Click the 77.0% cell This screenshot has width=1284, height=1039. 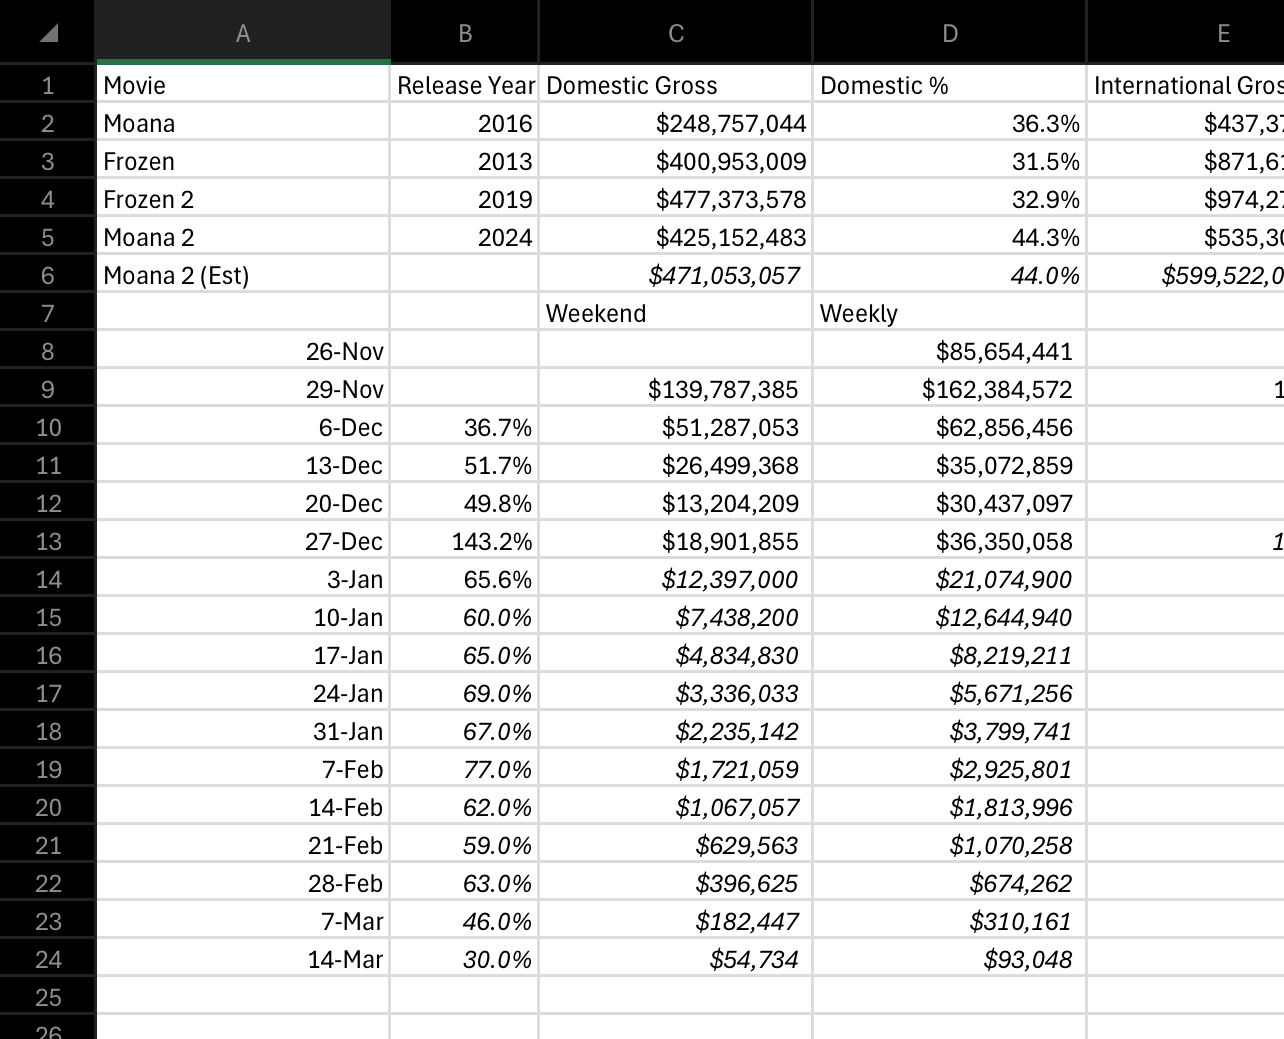point(465,769)
